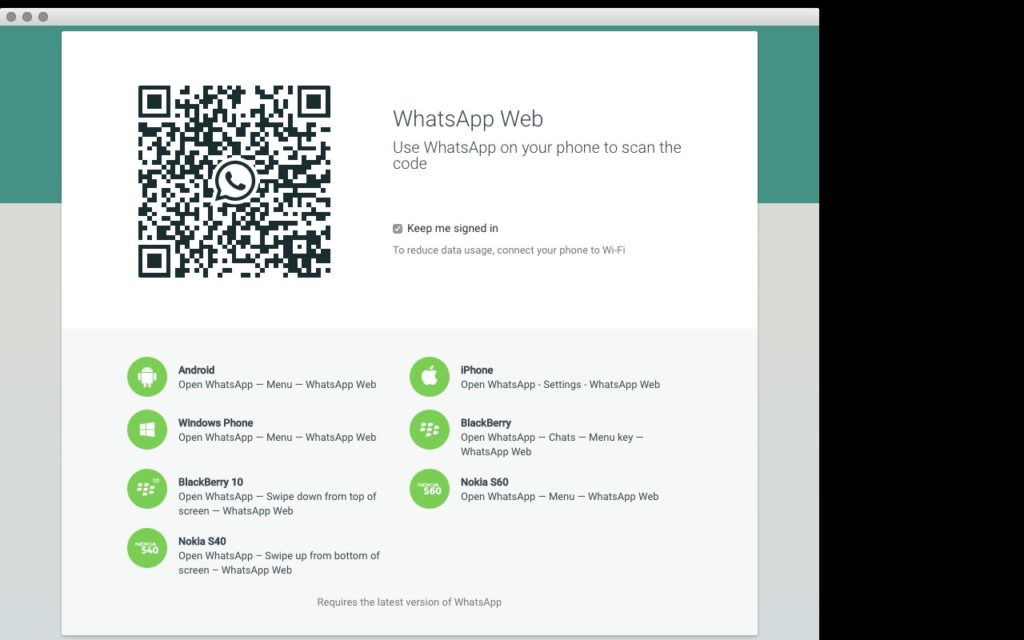The width and height of the screenshot is (1024, 640).
Task: Uncheck the Keep me signed in checkbox
Action: pyautogui.click(x=397, y=229)
